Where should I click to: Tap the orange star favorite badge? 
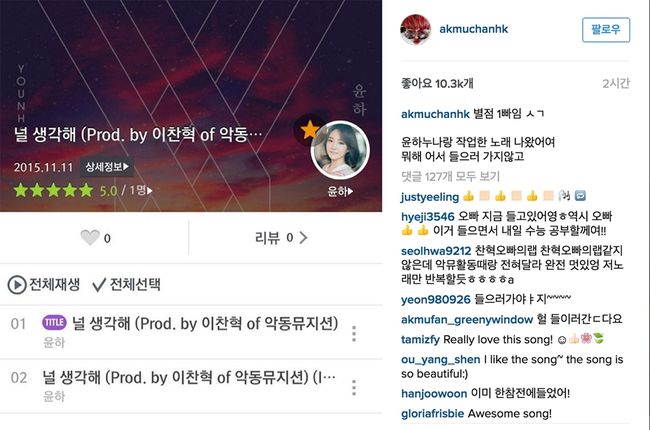coord(309,130)
